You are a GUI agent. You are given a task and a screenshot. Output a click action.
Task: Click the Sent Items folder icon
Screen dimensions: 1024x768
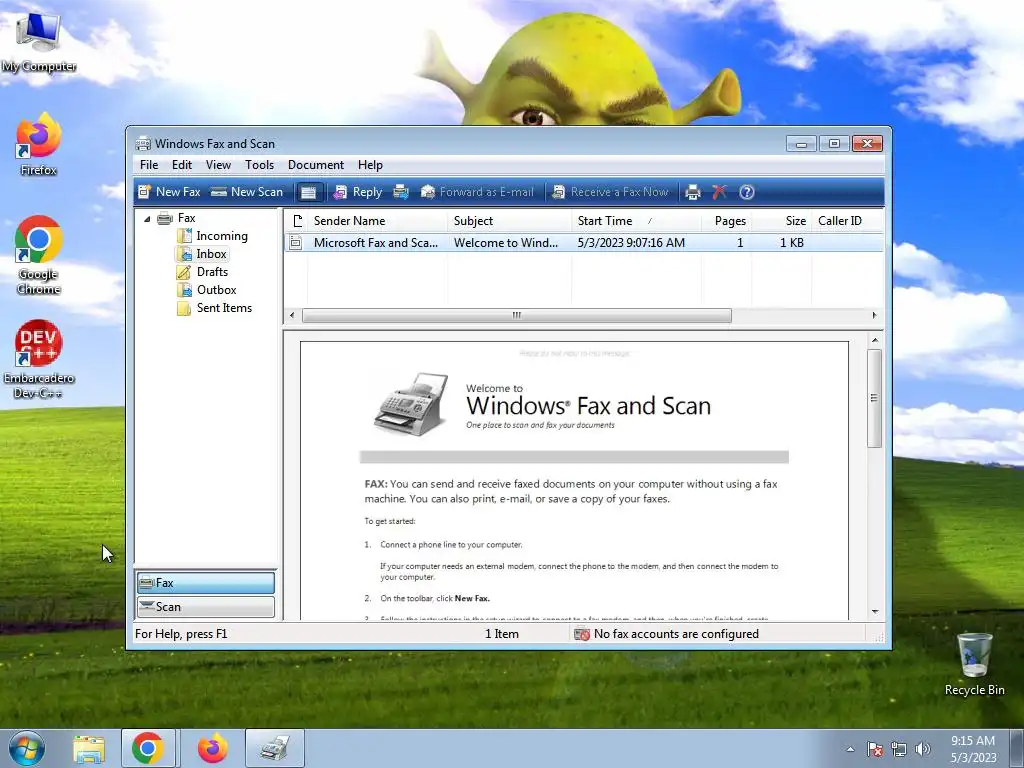184,308
